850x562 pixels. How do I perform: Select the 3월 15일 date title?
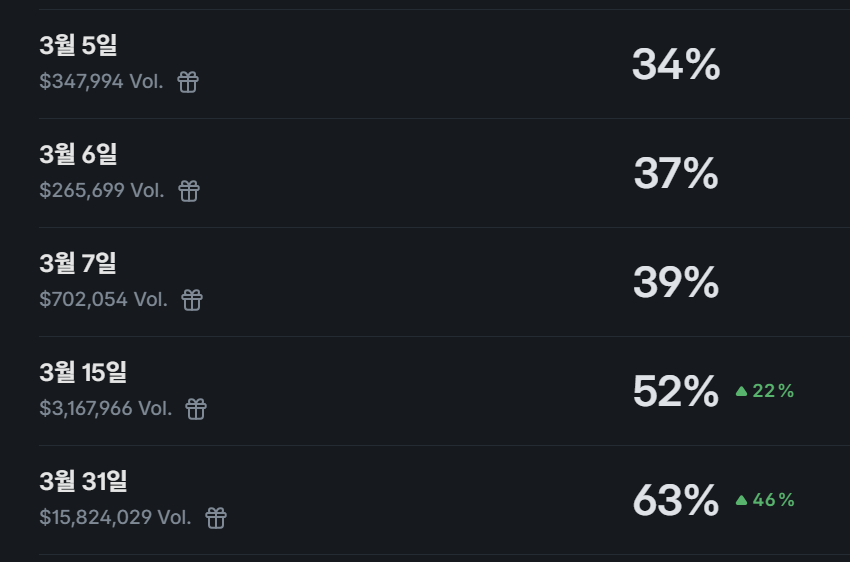[83, 372]
